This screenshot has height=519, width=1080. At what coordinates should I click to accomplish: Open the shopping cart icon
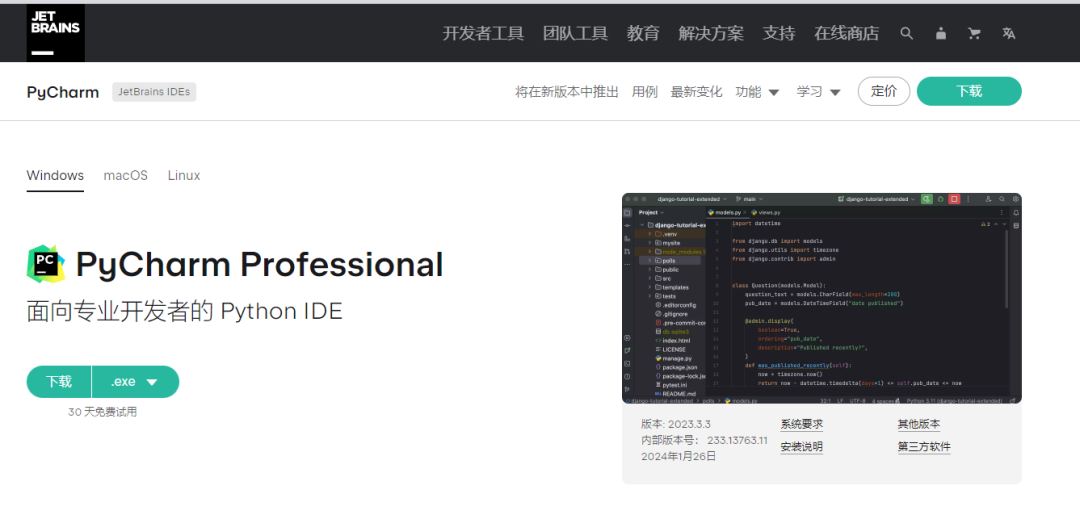[974, 33]
